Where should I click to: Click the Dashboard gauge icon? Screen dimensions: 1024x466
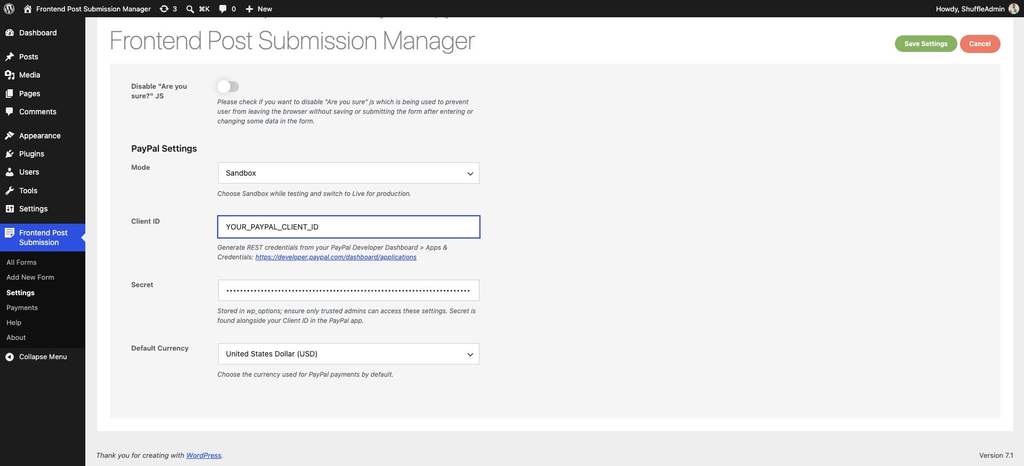click(9, 33)
